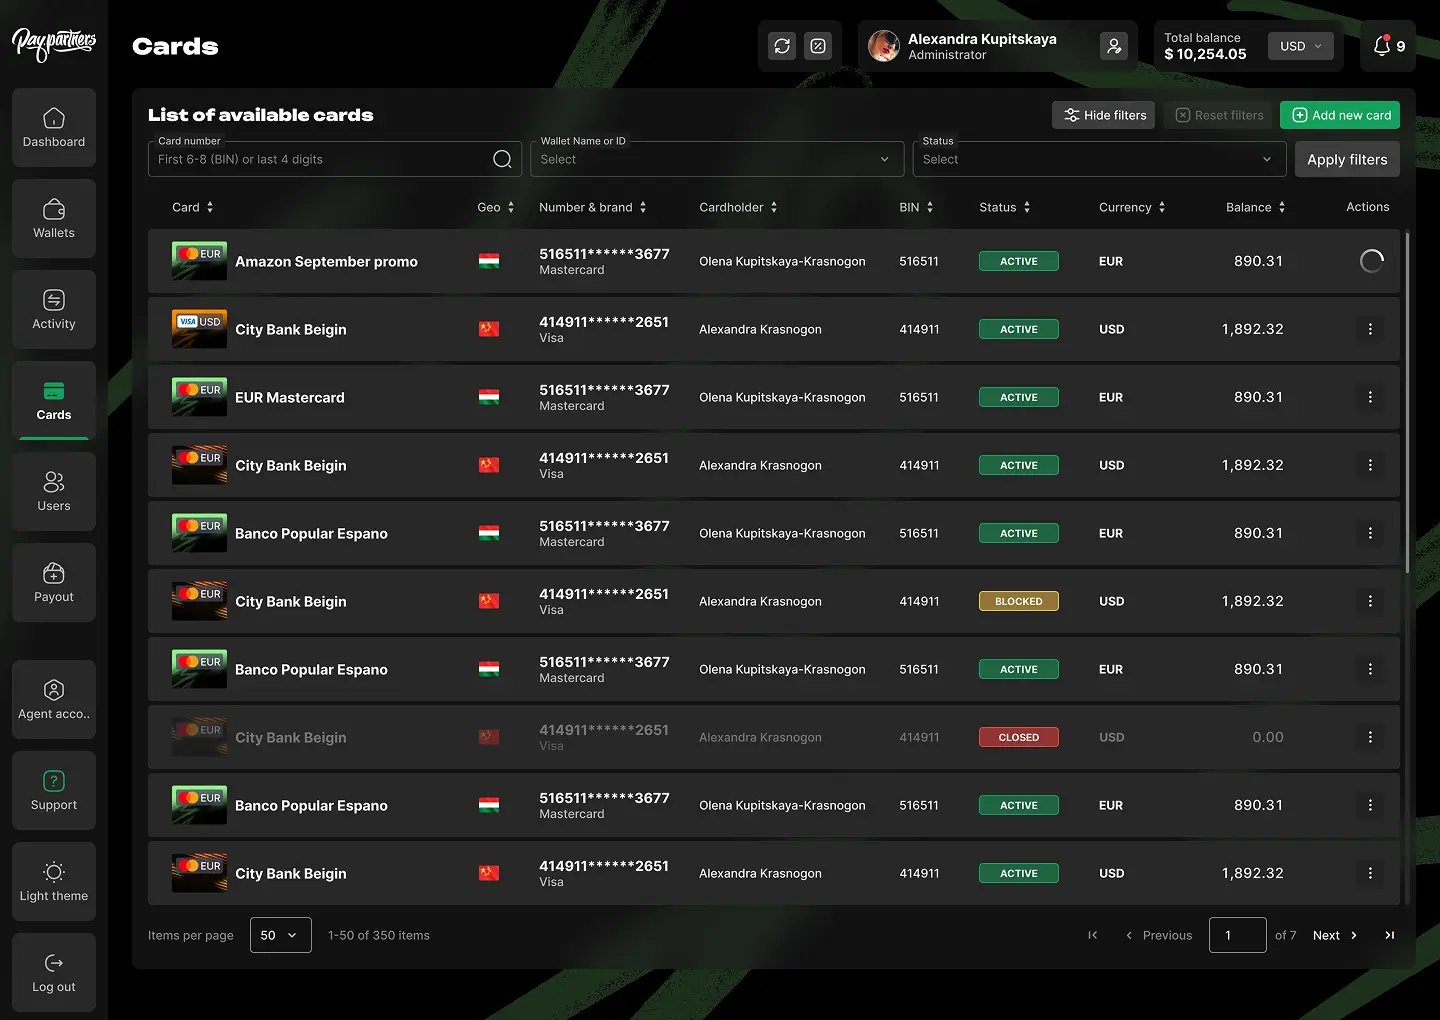Expand the Status filter dropdown
The height and width of the screenshot is (1020, 1440).
point(1099,159)
